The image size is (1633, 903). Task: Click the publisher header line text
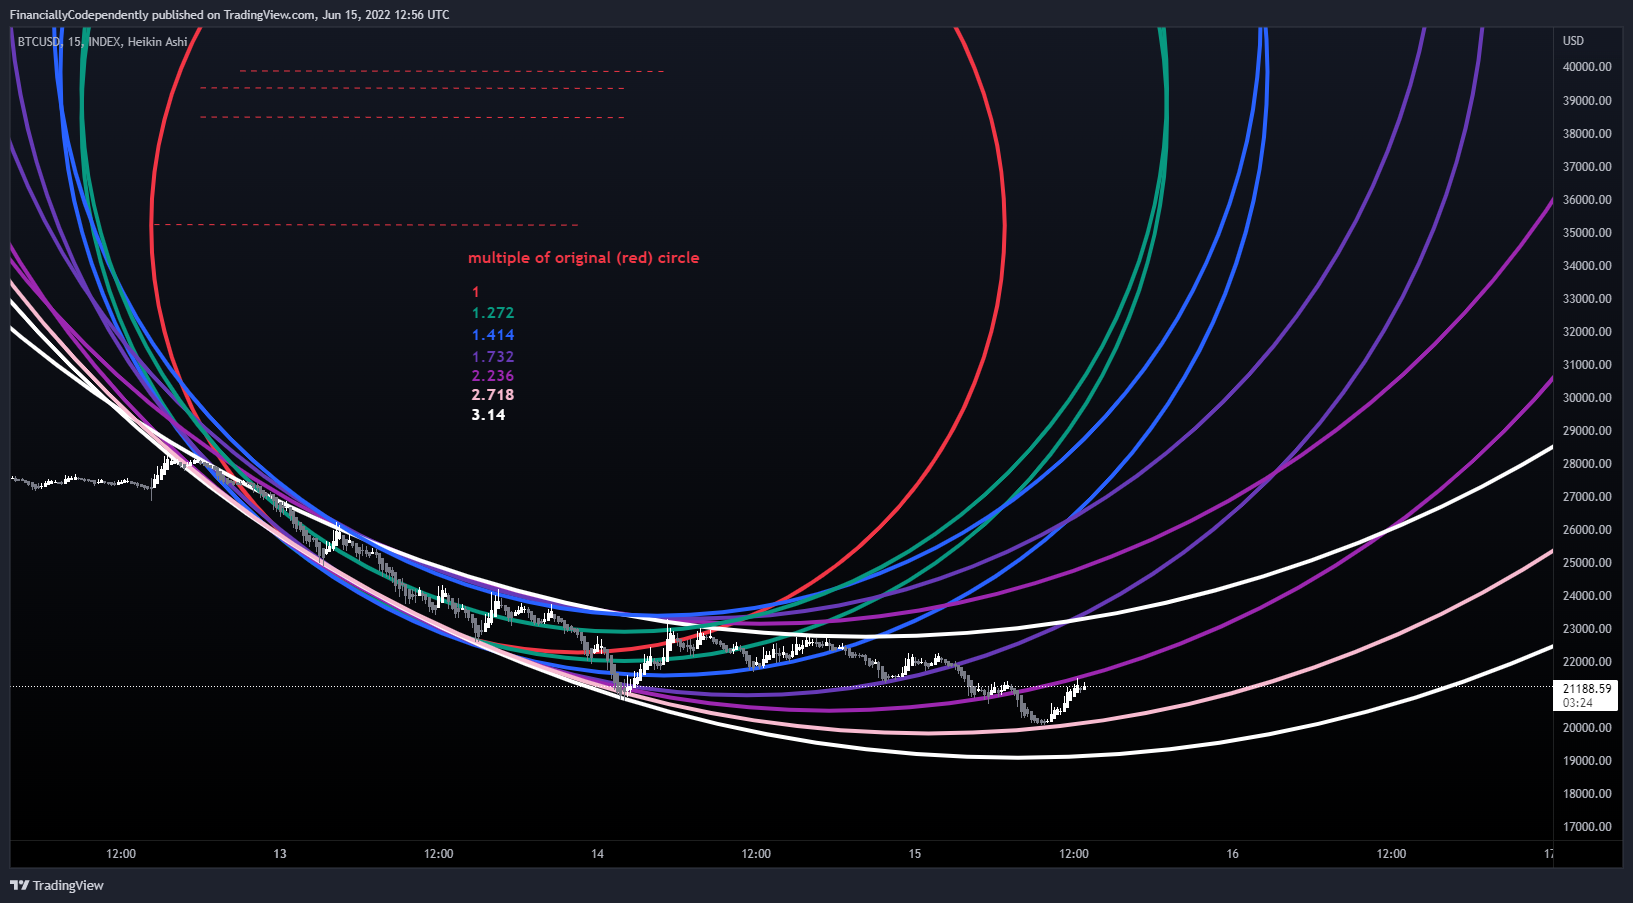click(x=229, y=15)
